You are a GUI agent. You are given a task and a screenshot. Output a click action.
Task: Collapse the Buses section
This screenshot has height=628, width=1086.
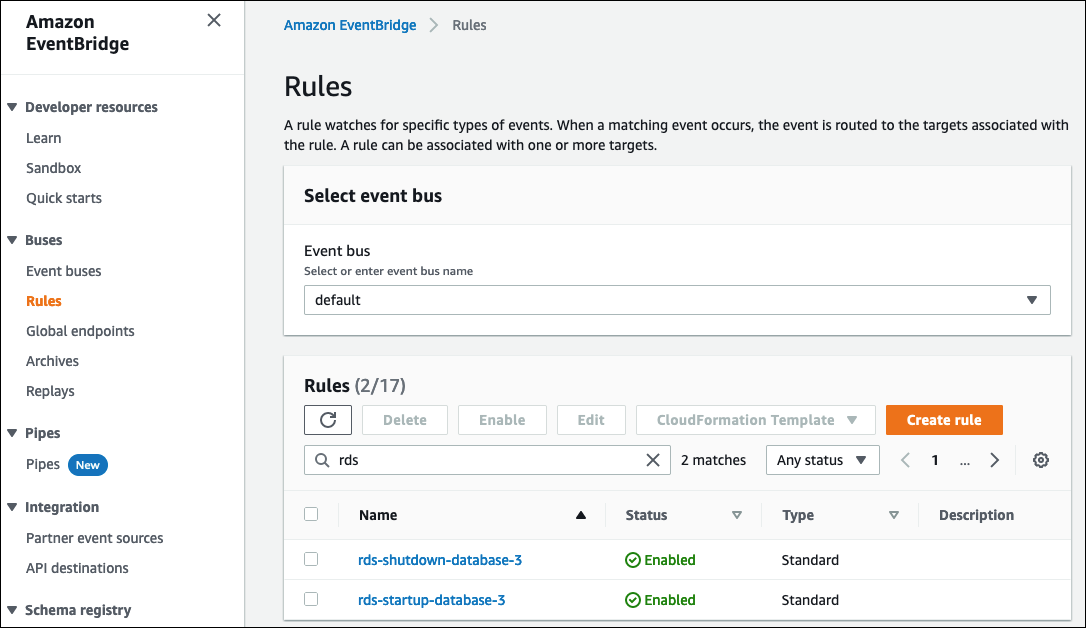coord(10,240)
